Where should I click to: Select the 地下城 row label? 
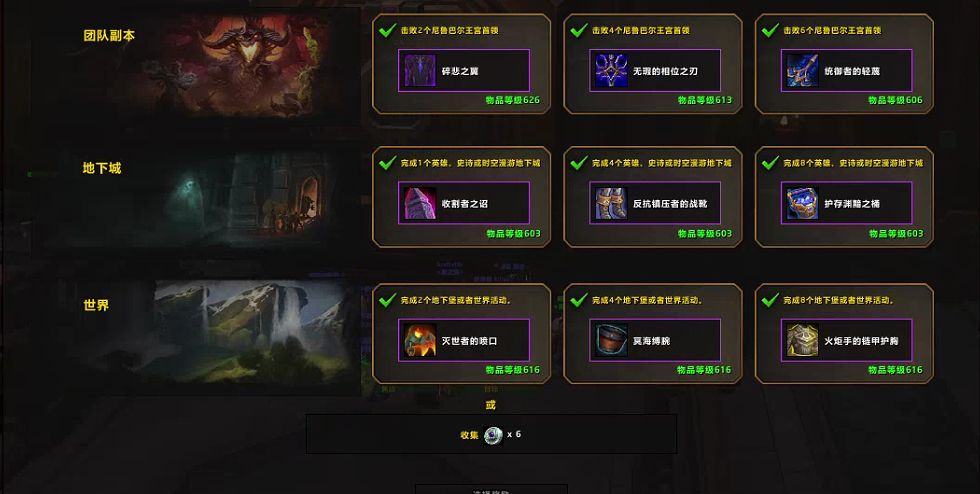[102, 168]
